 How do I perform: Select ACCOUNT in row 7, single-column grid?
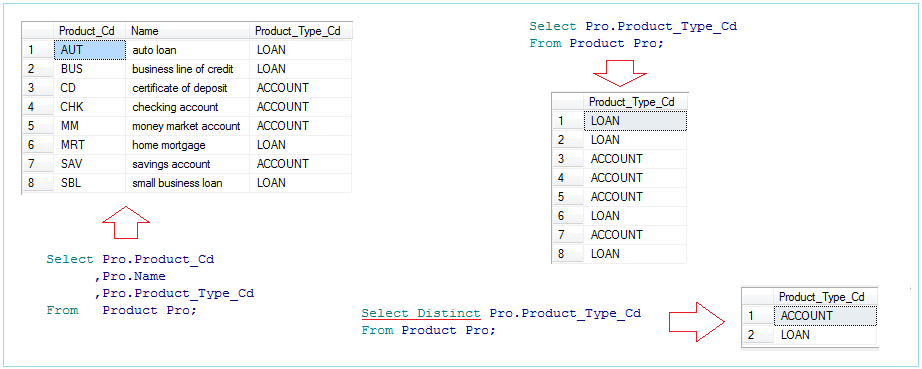pos(635,234)
